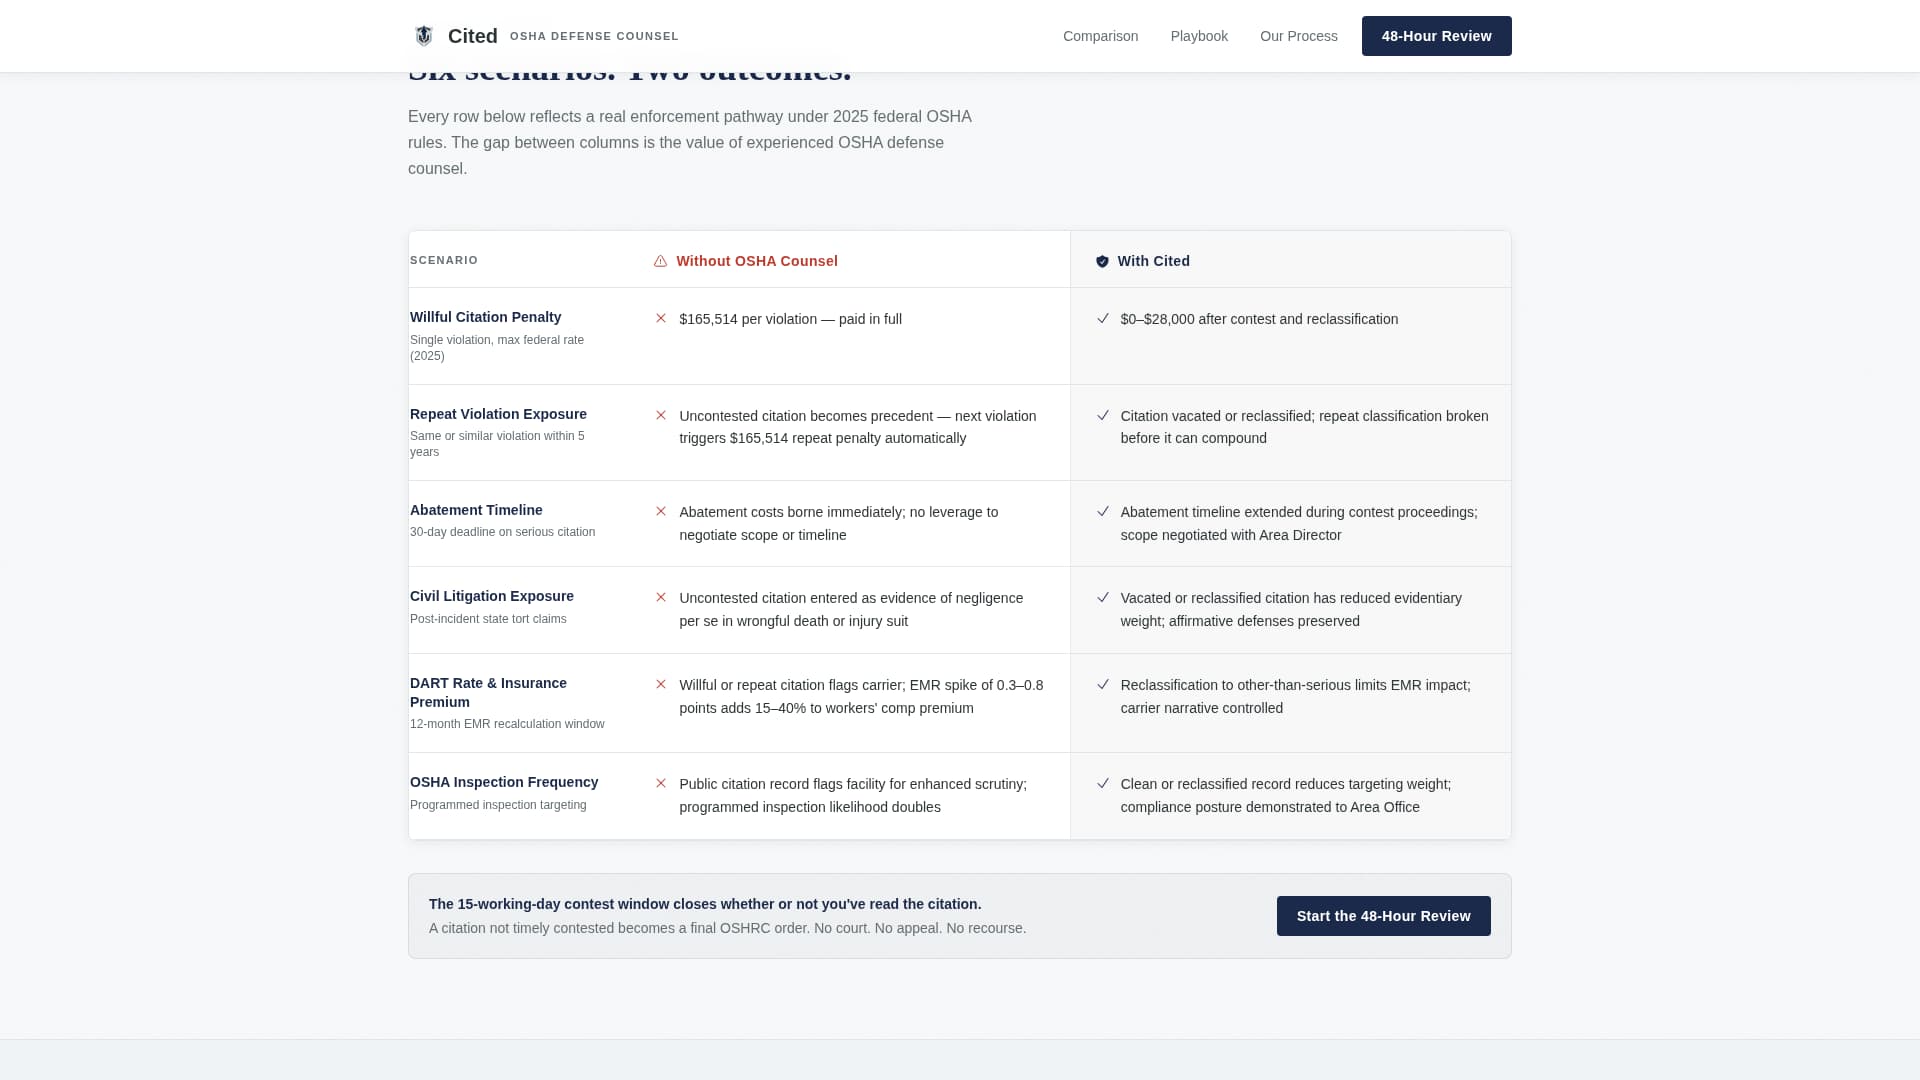Click the warning triangle beside Without OSHA Counsel
The image size is (1920, 1080).
point(661,261)
